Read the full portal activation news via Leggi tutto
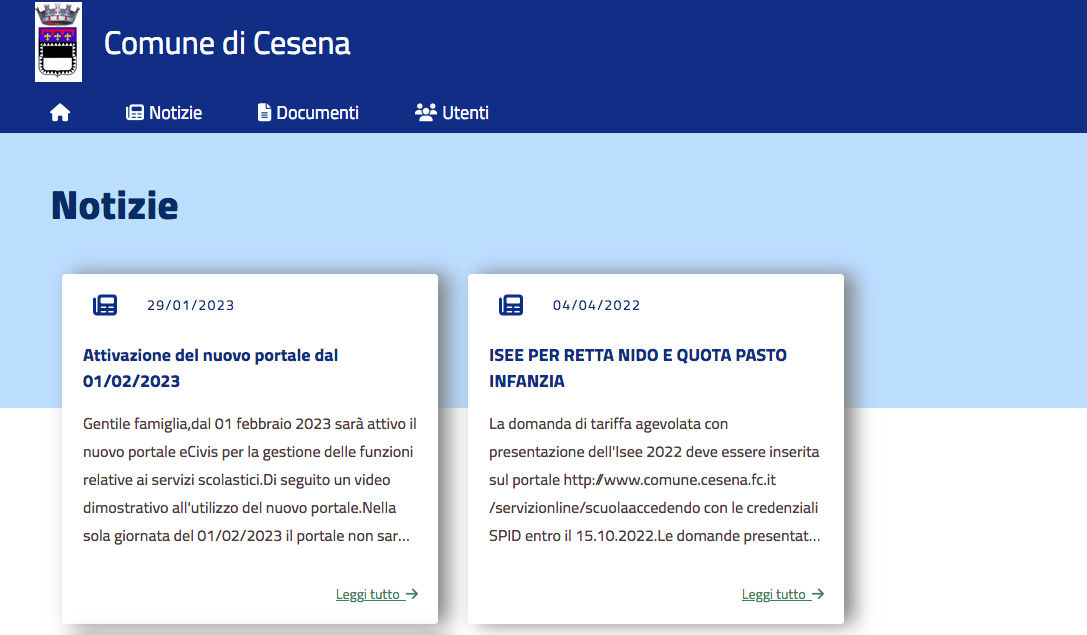 (368, 594)
